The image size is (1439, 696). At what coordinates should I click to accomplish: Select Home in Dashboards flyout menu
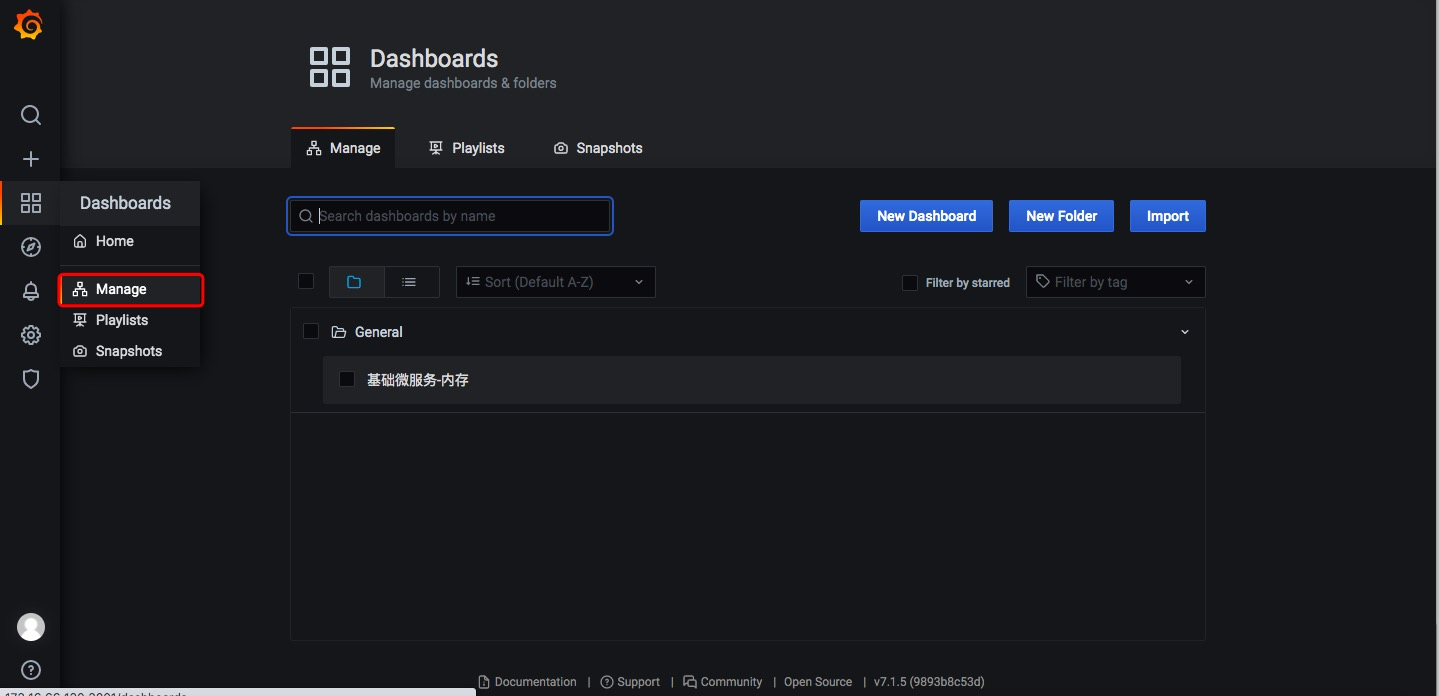click(x=130, y=241)
